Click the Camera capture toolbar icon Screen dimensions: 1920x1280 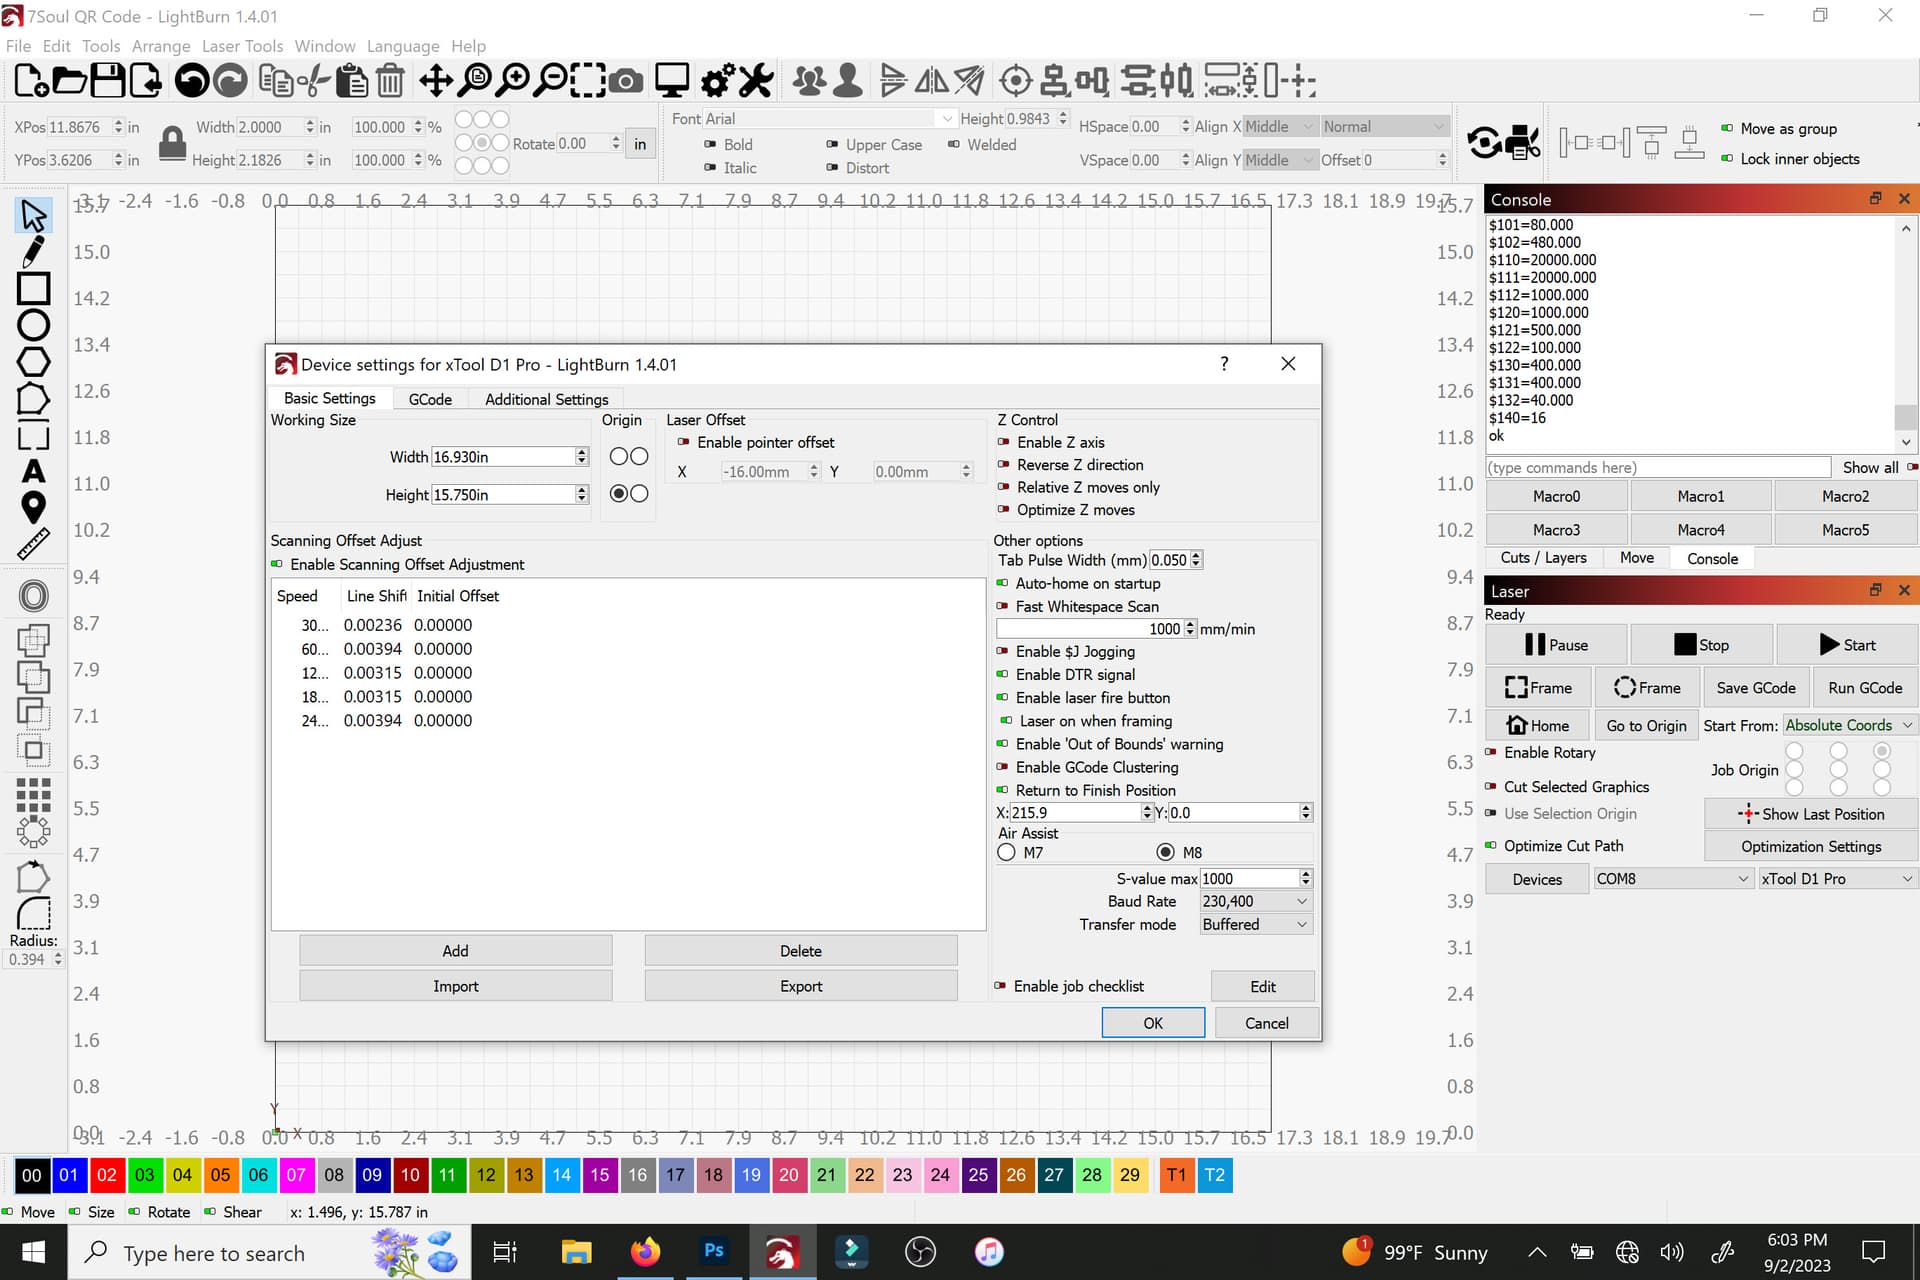[626, 81]
